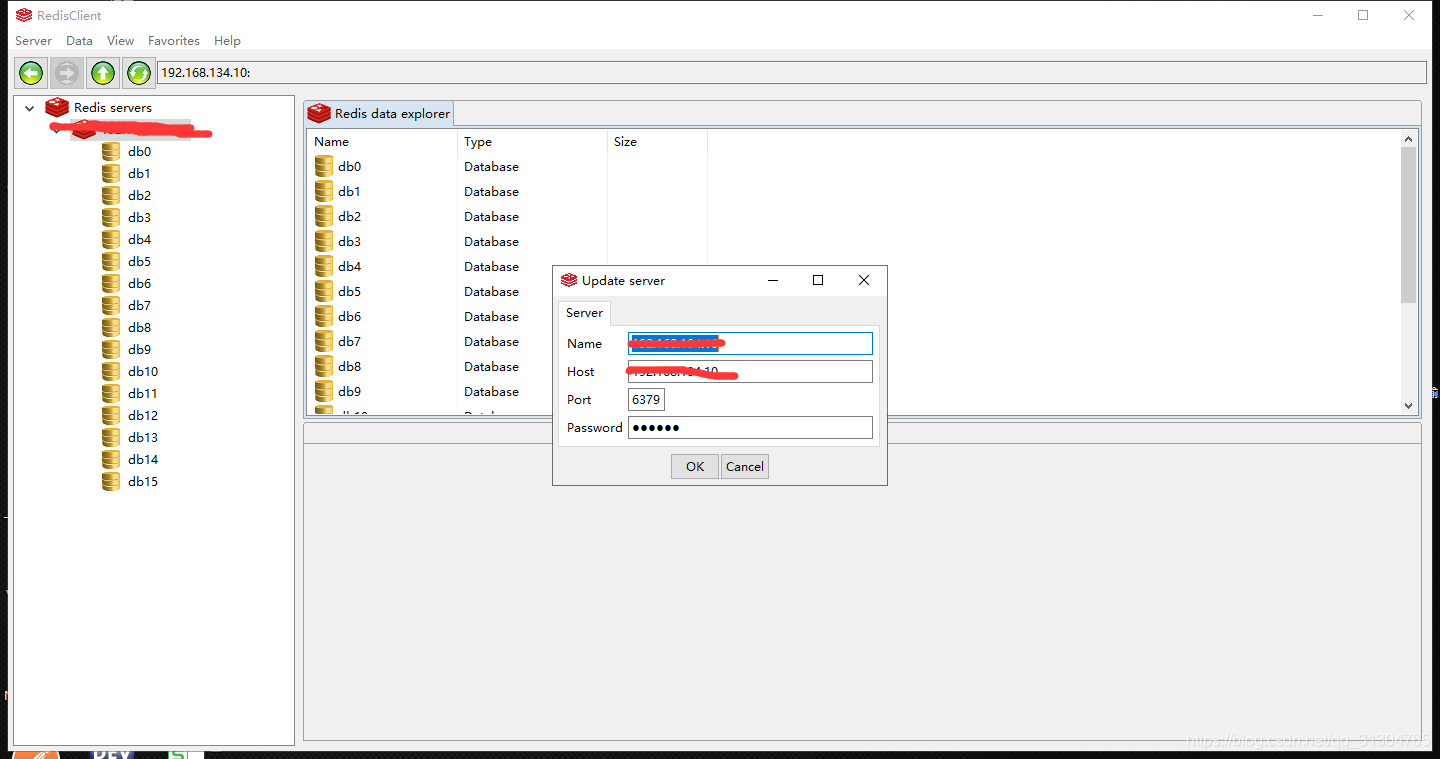Maximize the Update server dialog
Viewport: 1440px width, 759px height.
(818, 280)
